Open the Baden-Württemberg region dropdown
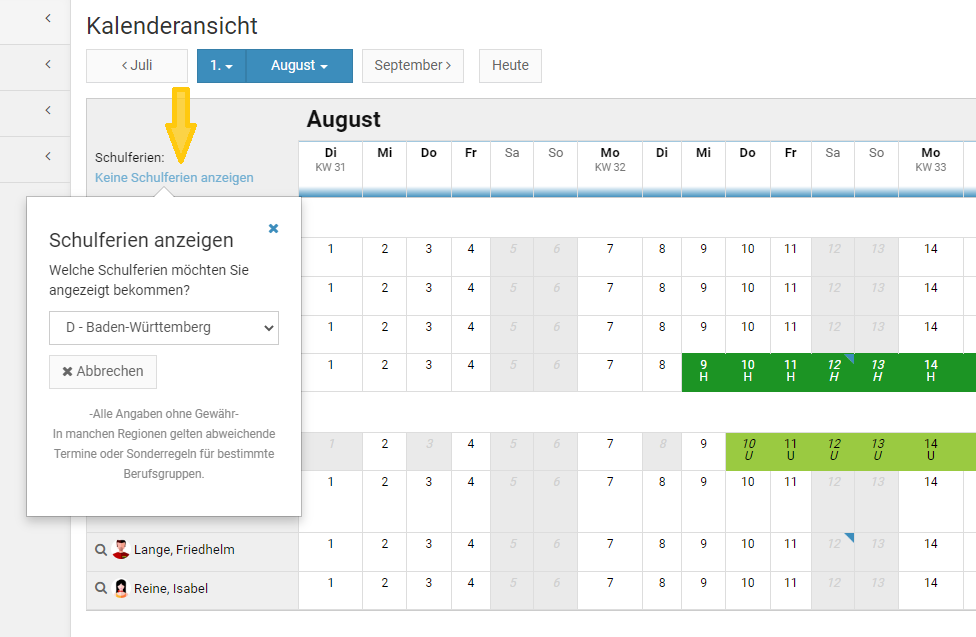Screen dimensions: 976x637 point(164,327)
